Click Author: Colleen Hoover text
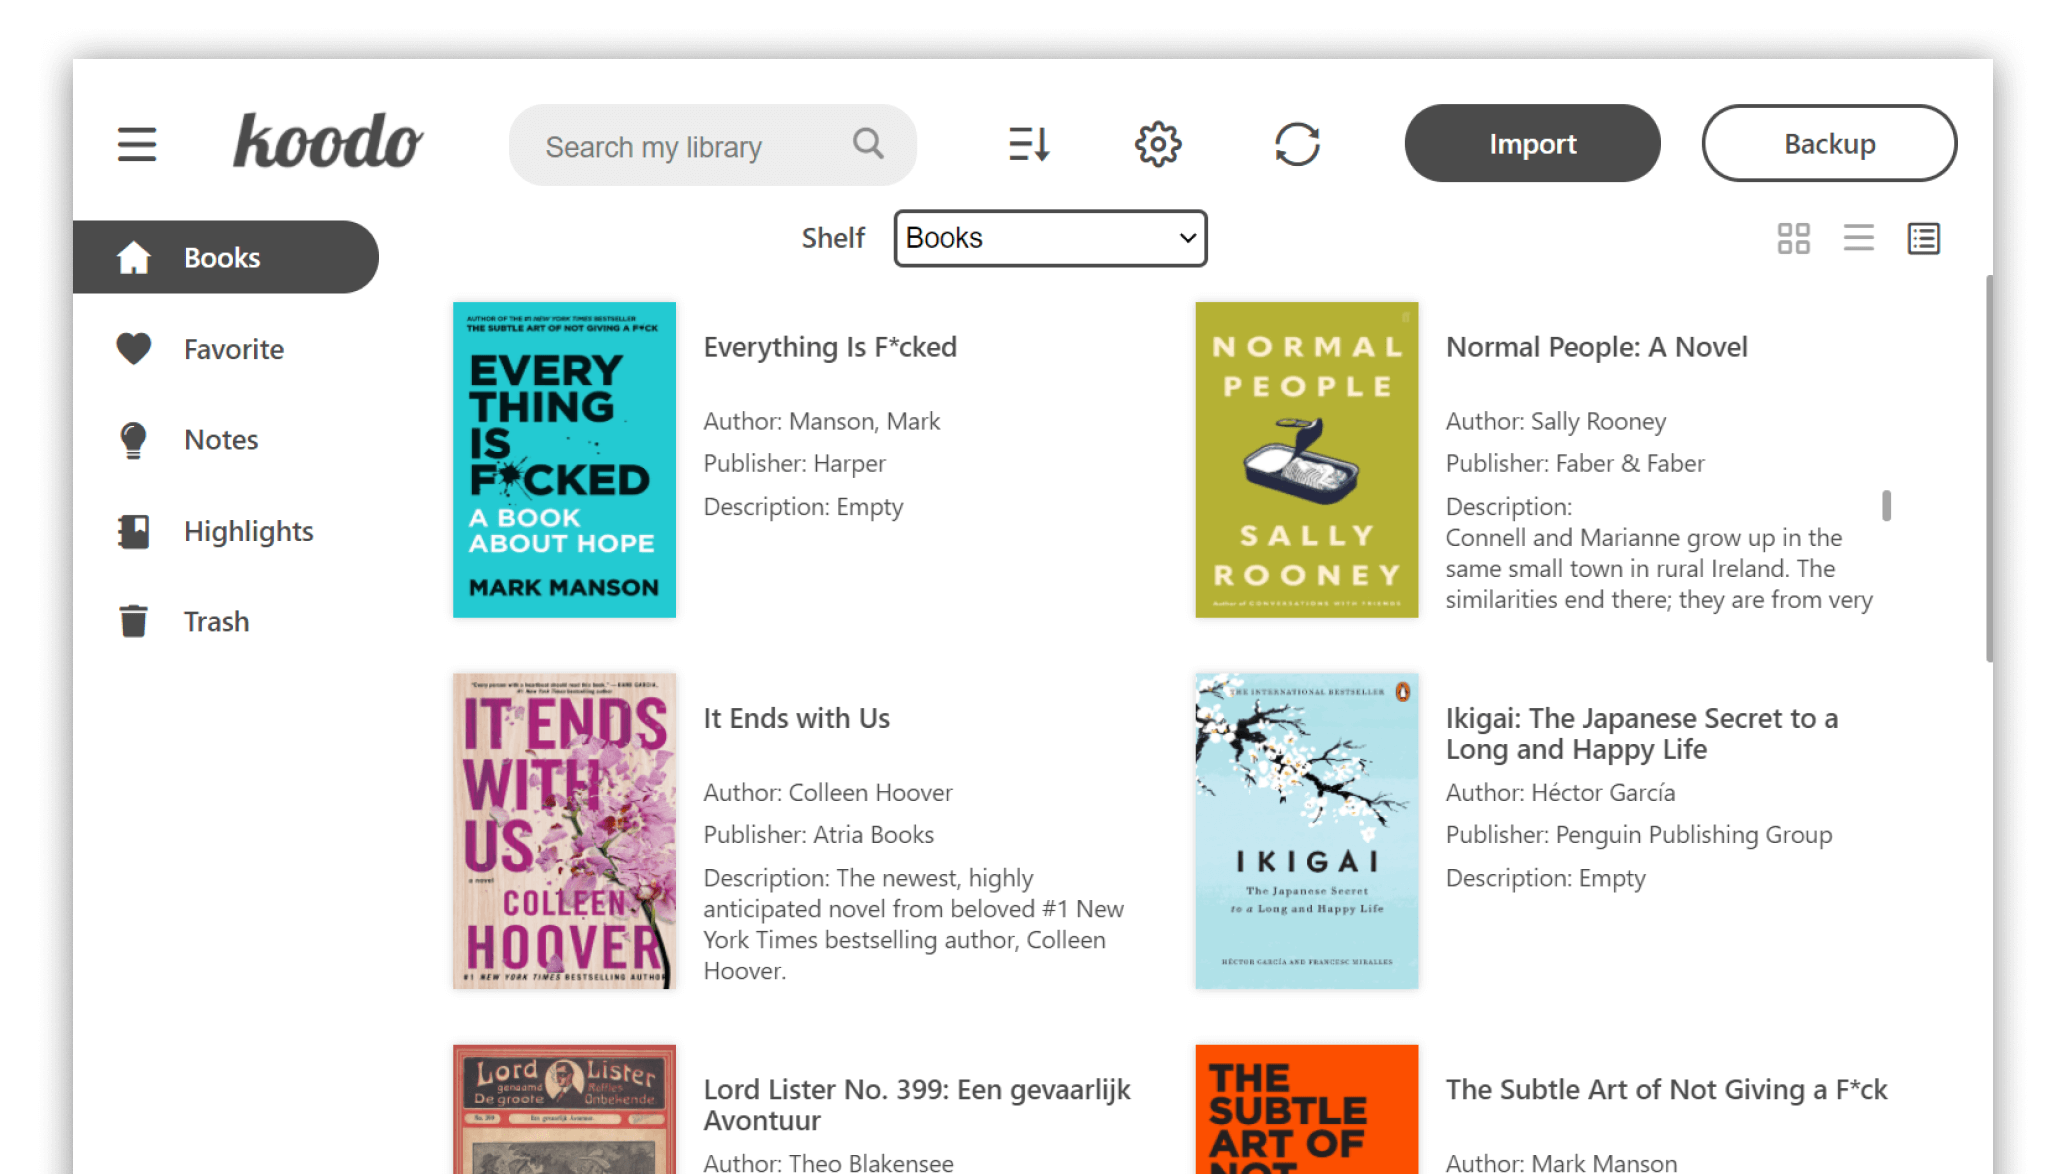The image size is (2065, 1174). pyautogui.click(x=828, y=792)
